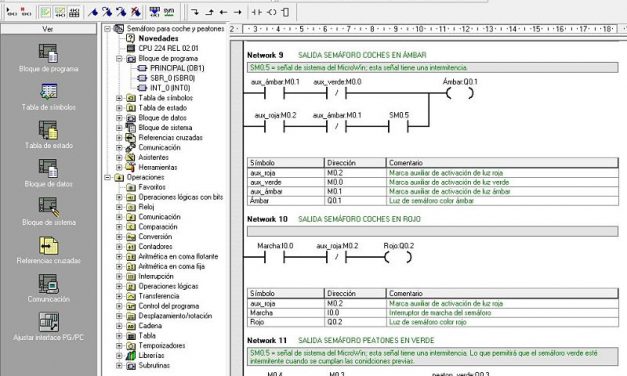This screenshot has height=376, width=627.
Task: Select the Asistentes tree item
Action: click(154, 157)
